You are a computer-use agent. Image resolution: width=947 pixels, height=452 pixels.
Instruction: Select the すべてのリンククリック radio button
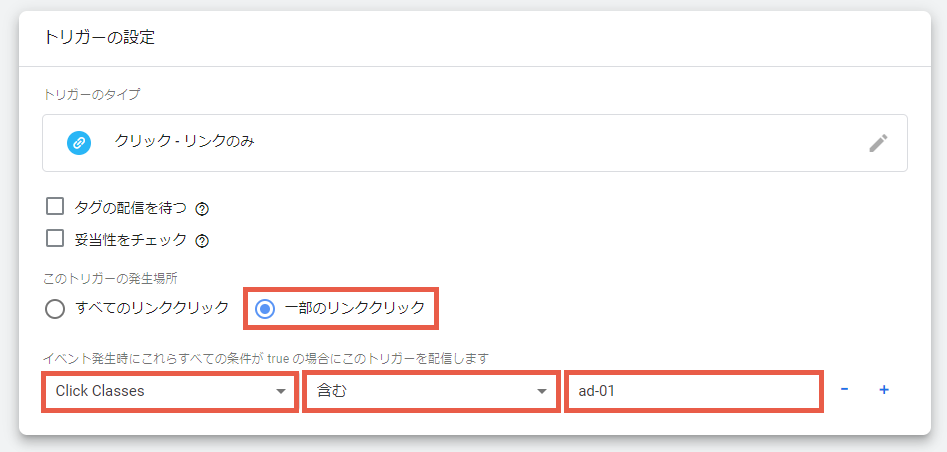click(54, 309)
